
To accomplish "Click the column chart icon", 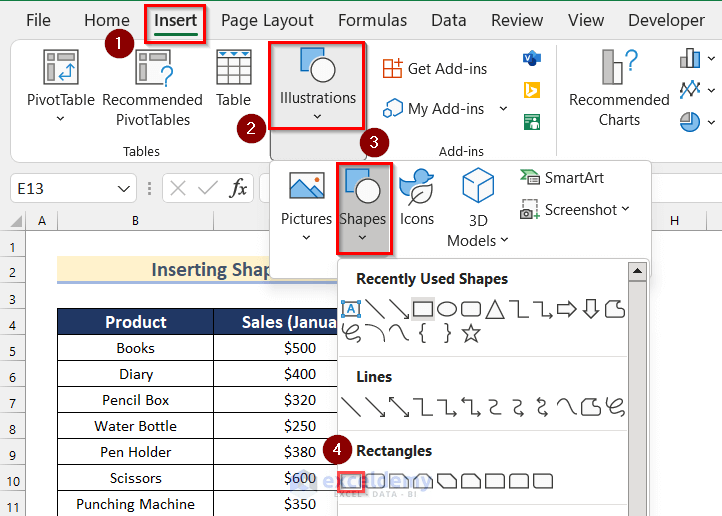I will [x=690, y=58].
